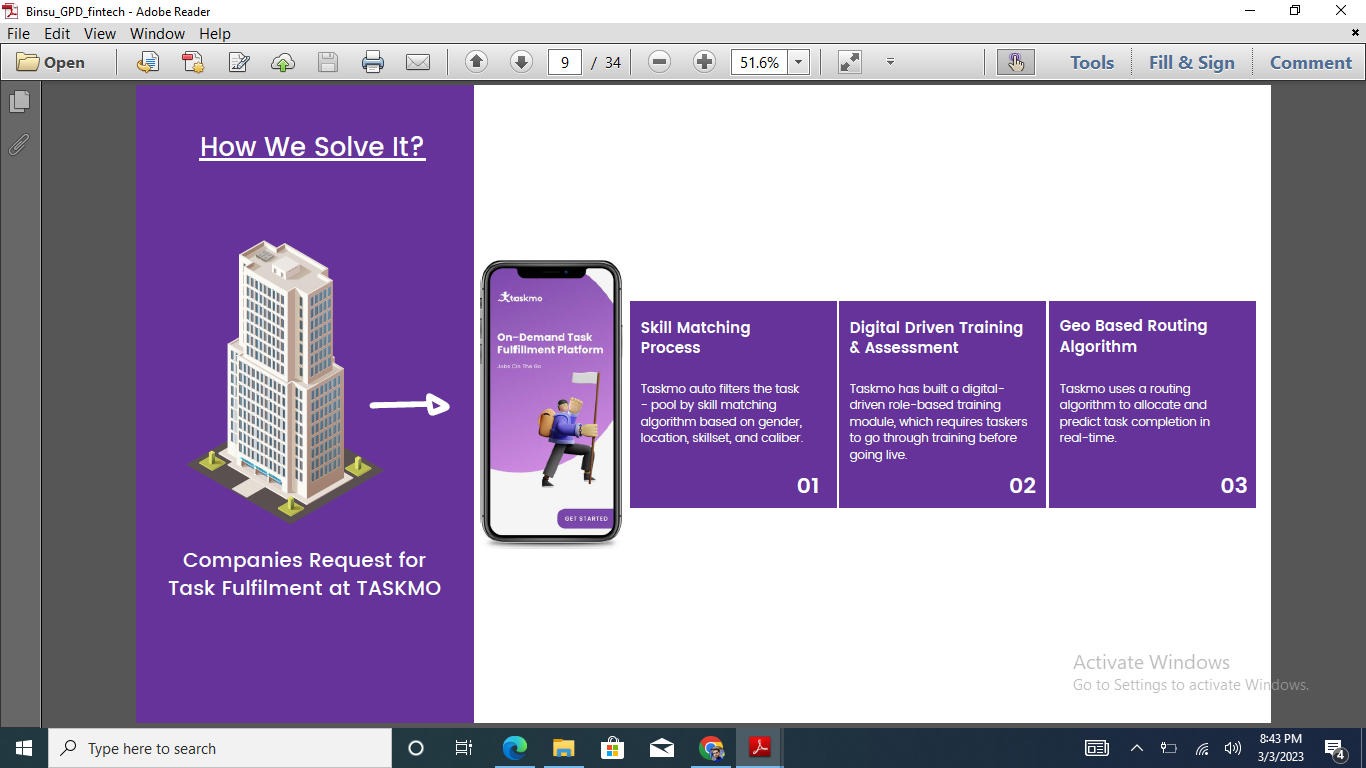Image resolution: width=1366 pixels, height=768 pixels.
Task: Toggle read mode fit-window icon
Action: click(850, 62)
